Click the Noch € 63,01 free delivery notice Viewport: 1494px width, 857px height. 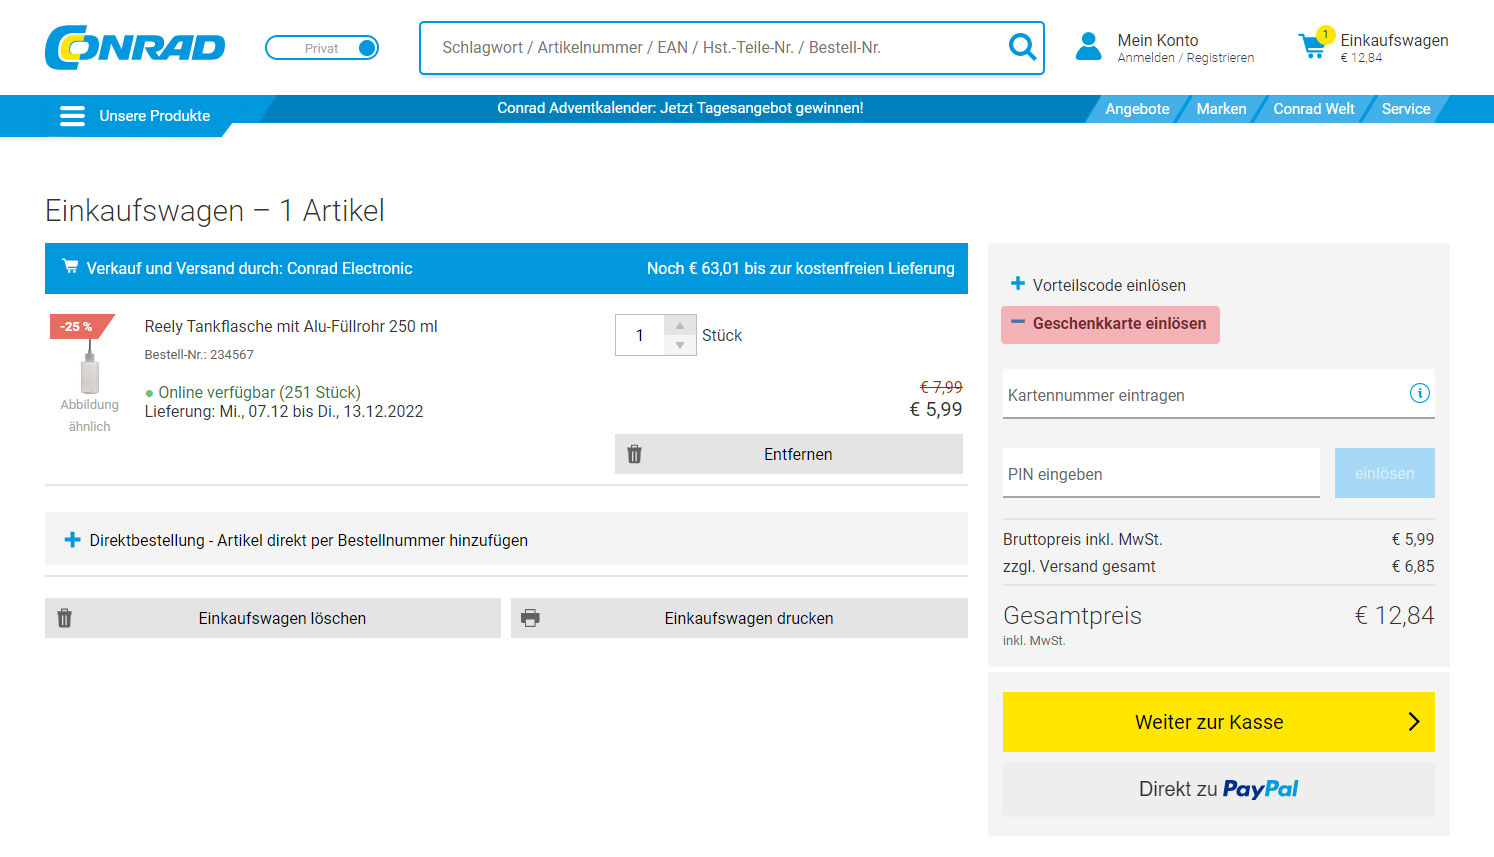point(800,268)
